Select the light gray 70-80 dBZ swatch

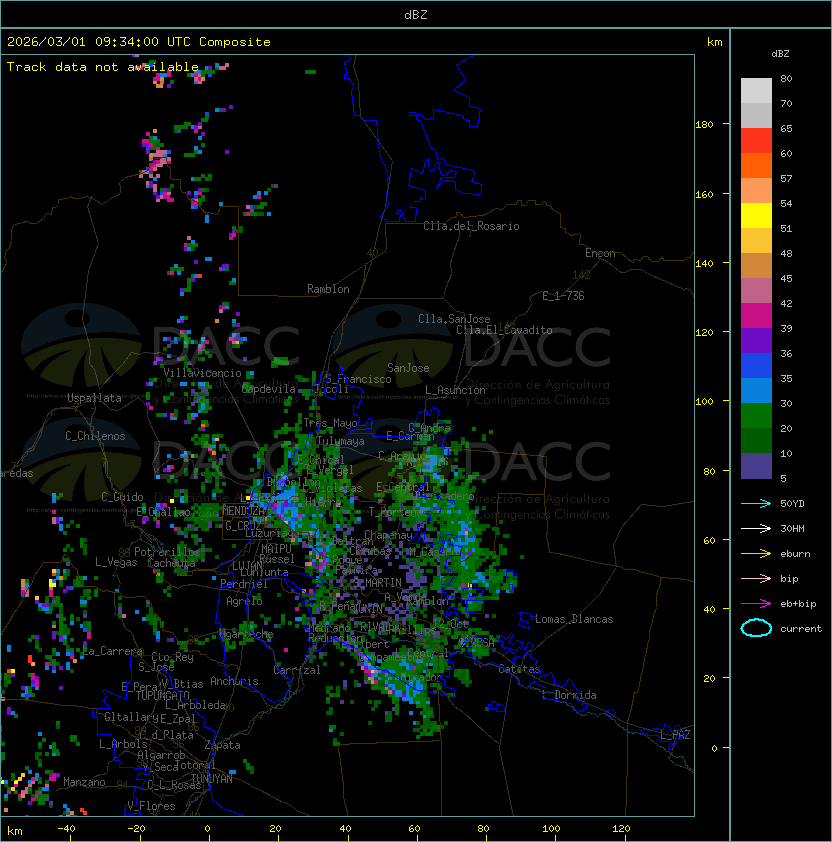pos(756,91)
